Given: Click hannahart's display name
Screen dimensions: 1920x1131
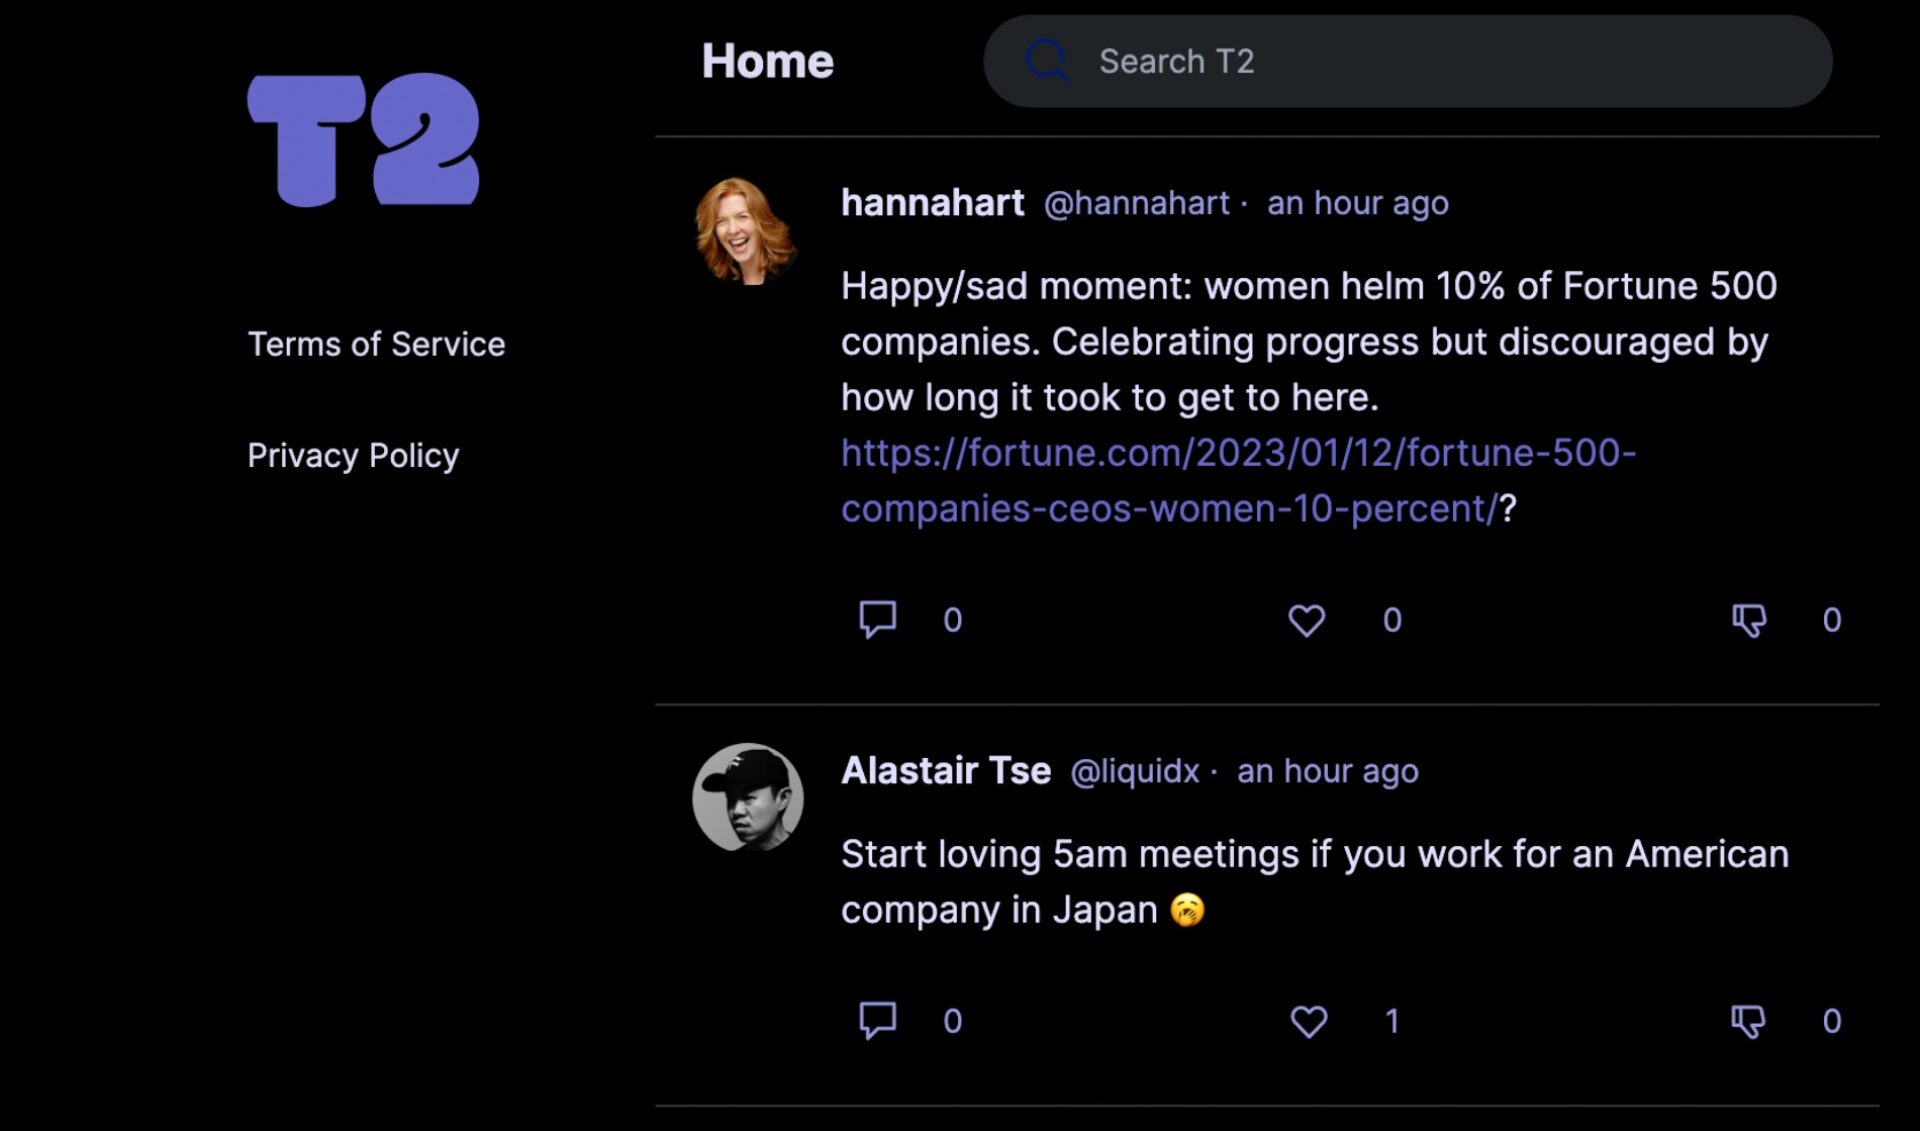Looking at the screenshot, I should (932, 203).
